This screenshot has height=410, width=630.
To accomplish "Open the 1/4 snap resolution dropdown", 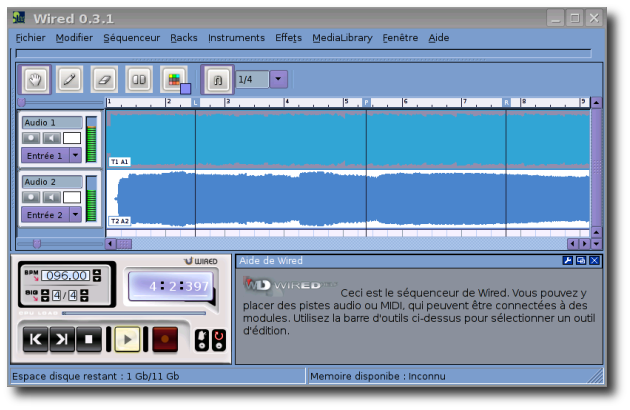I will (278, 79).
